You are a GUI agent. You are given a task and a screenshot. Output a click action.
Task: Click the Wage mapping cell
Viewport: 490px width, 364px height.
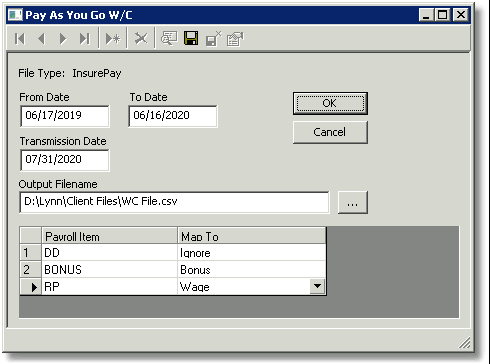point(244,286)
